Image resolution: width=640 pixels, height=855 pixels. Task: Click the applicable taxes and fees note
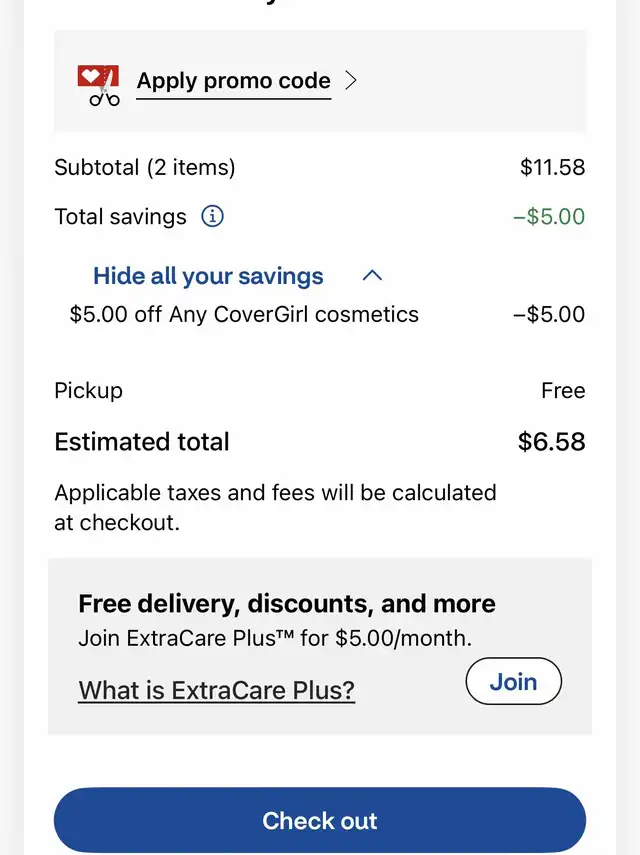275,508
